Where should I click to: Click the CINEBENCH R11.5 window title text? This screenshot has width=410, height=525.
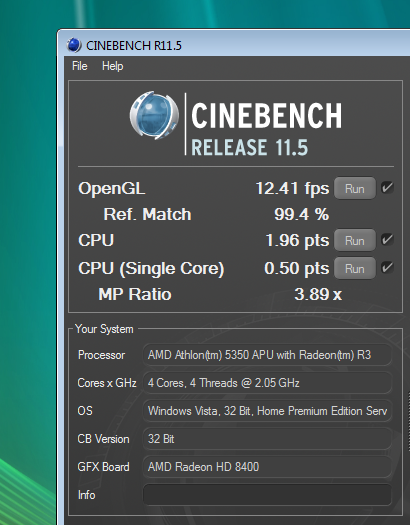134,46
